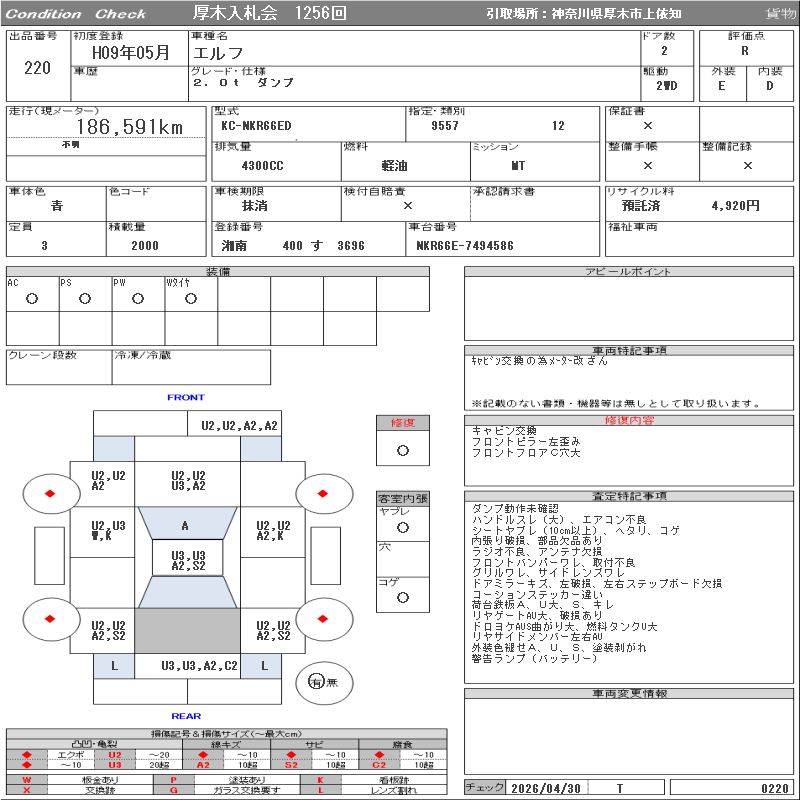The width and height of the screenshot is (800, 800).
Task: Select the circle mark under PW equipment
Action: 138,299
